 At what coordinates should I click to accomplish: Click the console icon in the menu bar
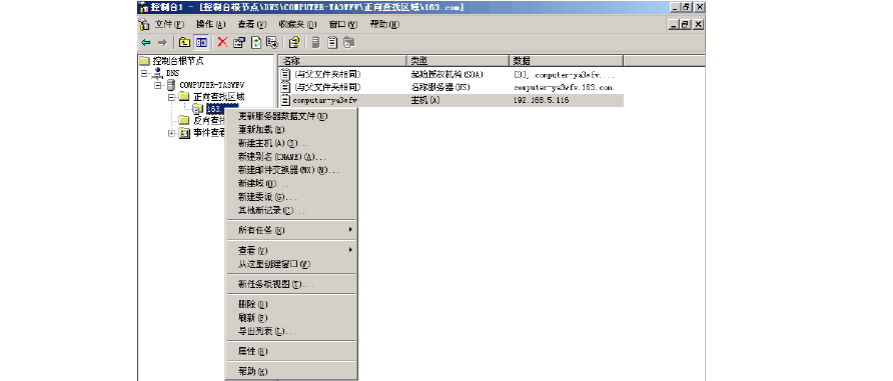click(145, 24)
